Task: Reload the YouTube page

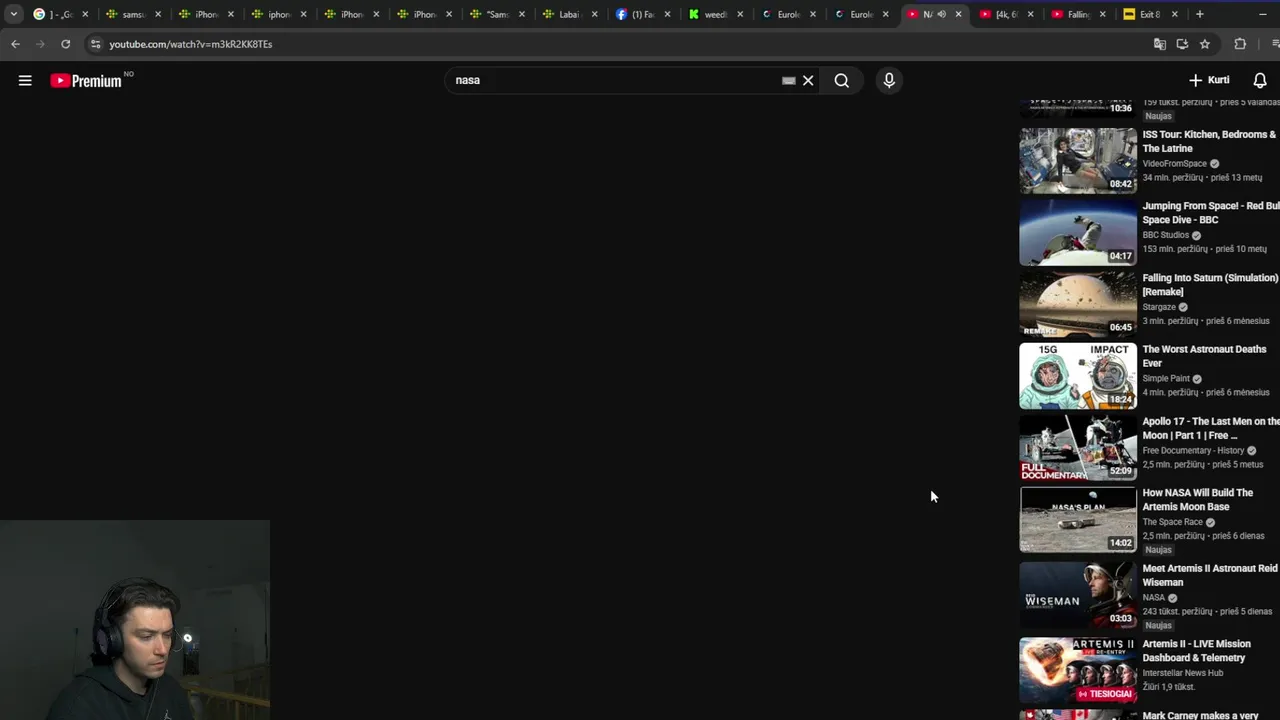Action: click(x=65, y=44)
